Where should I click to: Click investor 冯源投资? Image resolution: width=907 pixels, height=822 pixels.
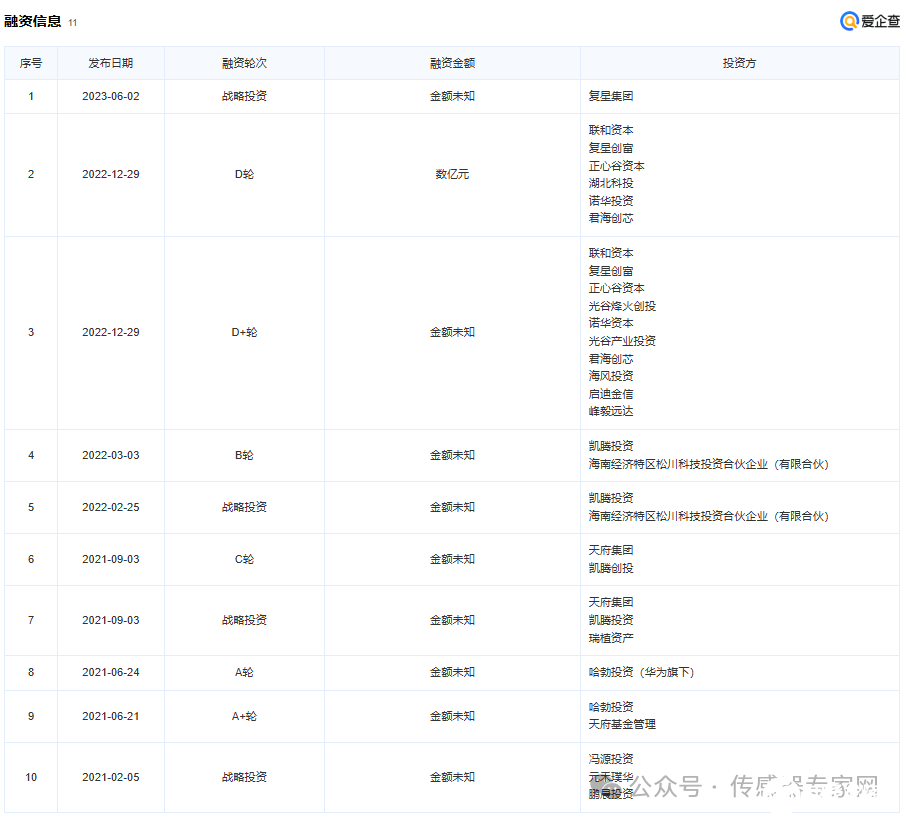click(x=611, y=759)
